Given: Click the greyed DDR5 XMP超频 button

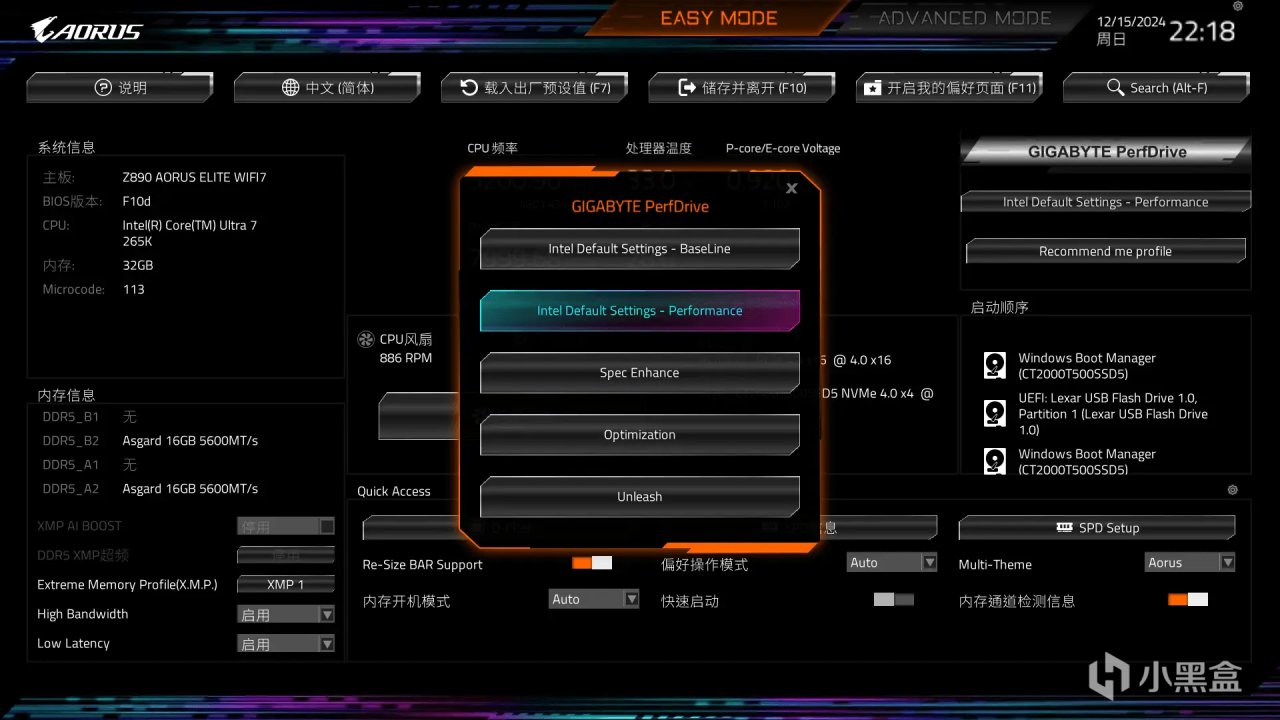Looking at the screenshot, I should point(286,555).
